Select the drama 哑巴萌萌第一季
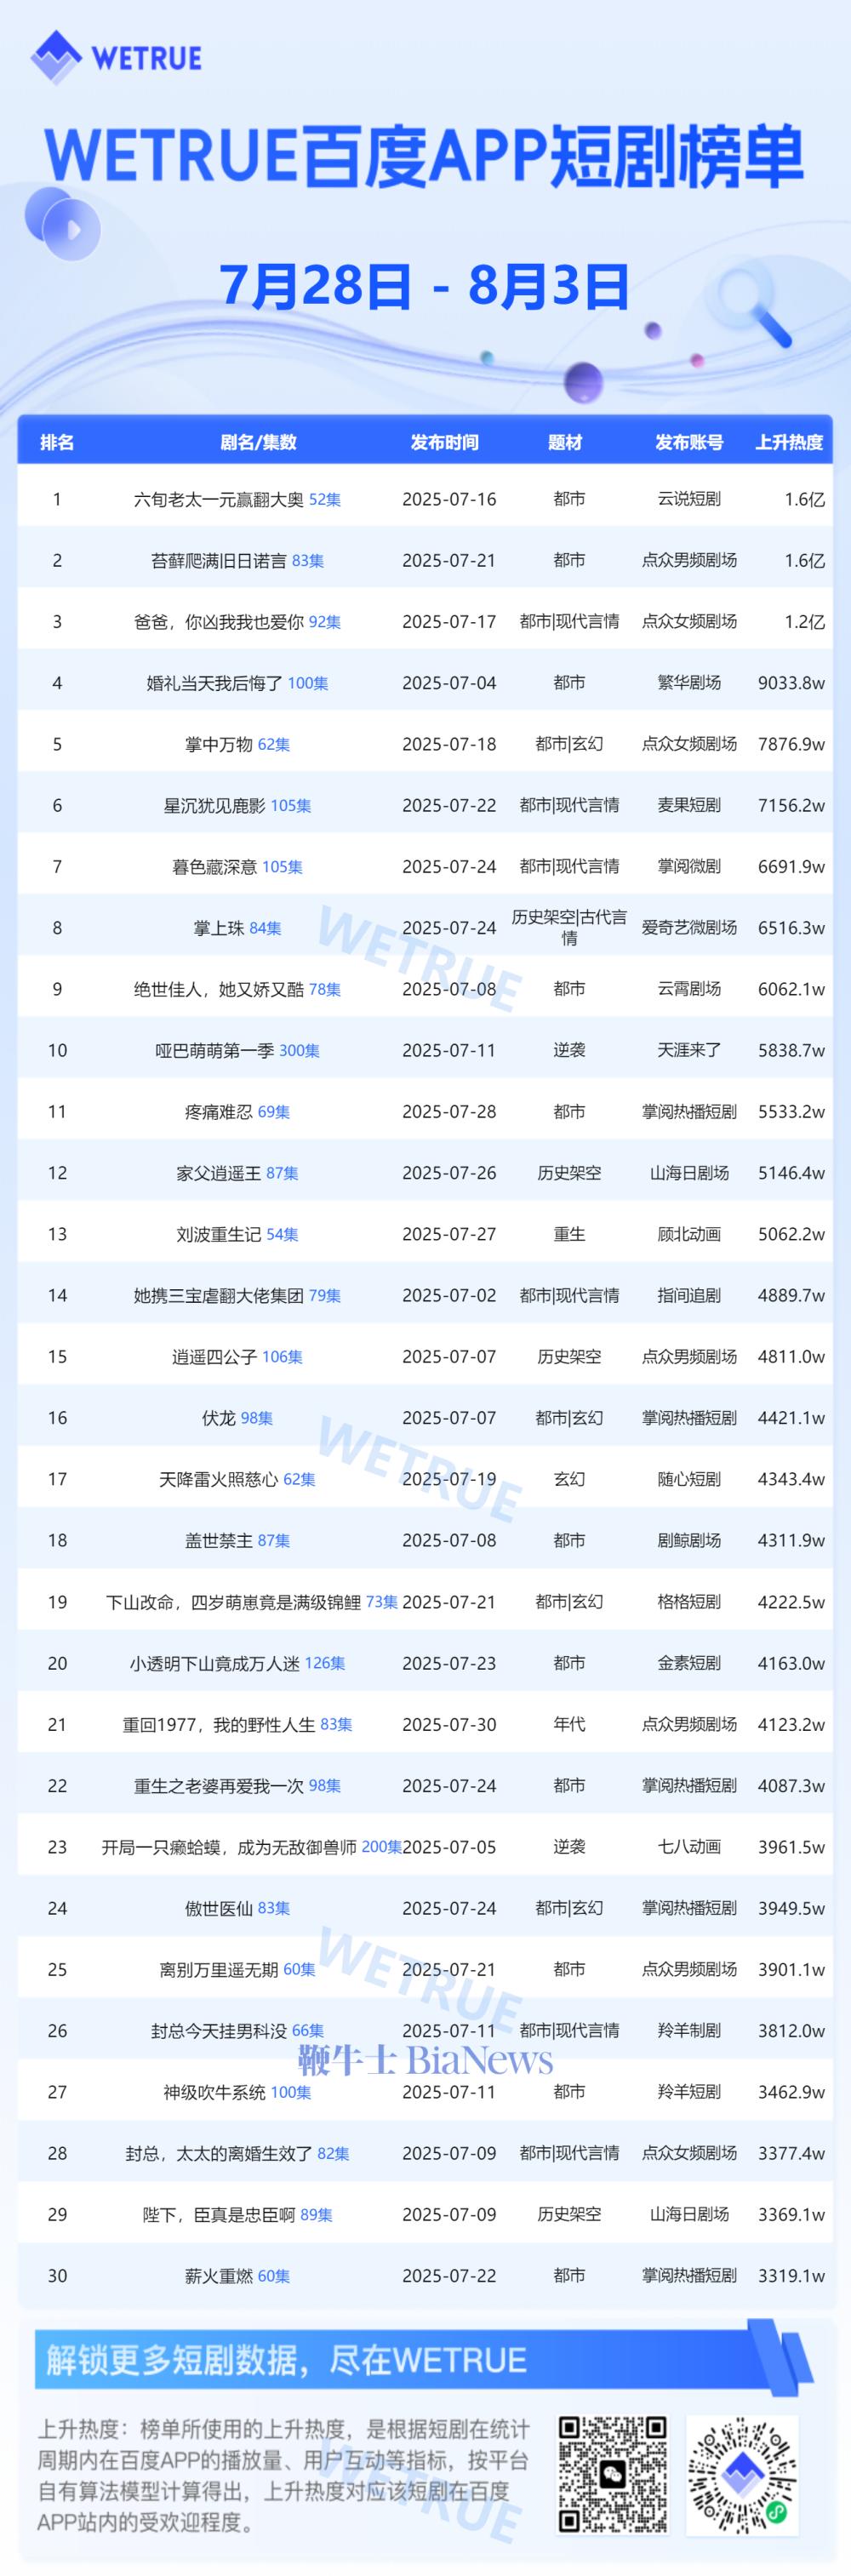The image size is (851, 2576). click(215, 1050)
